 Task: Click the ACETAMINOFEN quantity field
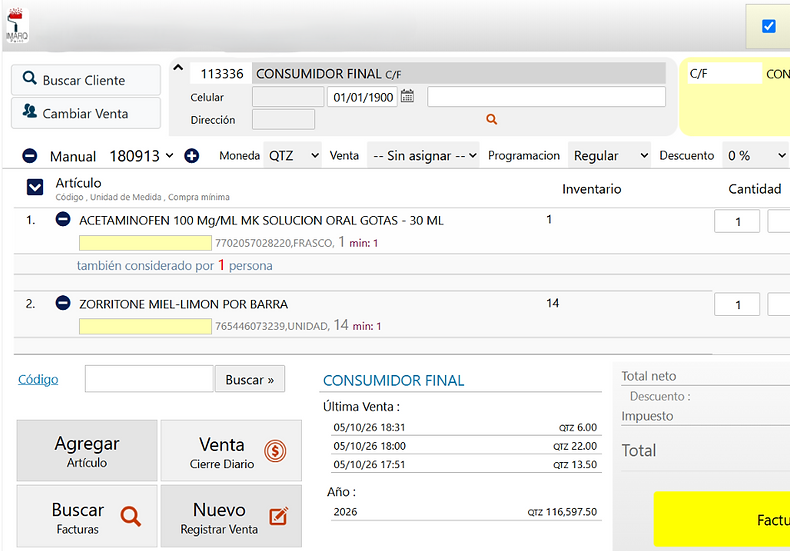[737, 221]
